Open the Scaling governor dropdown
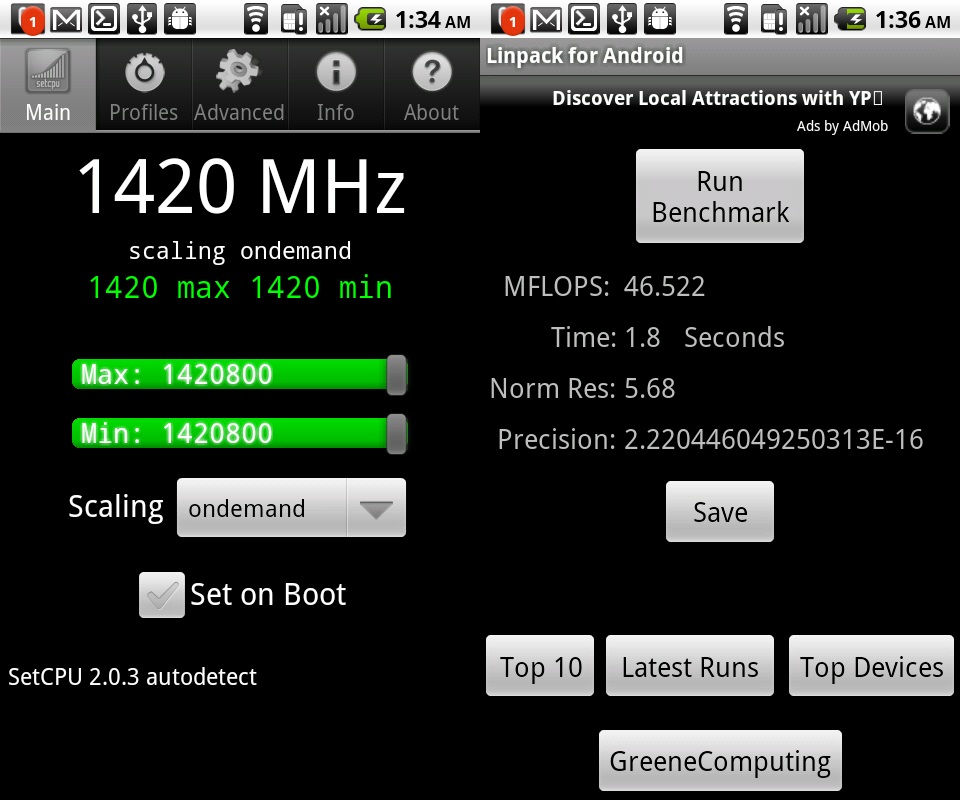 tap(291, 507)
